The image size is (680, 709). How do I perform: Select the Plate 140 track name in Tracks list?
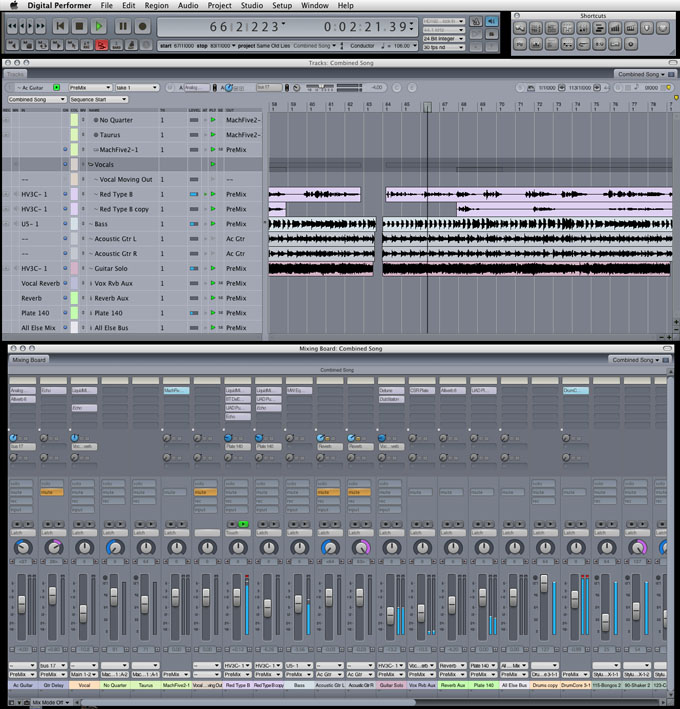pyautogui.click(x=108, y=313)
